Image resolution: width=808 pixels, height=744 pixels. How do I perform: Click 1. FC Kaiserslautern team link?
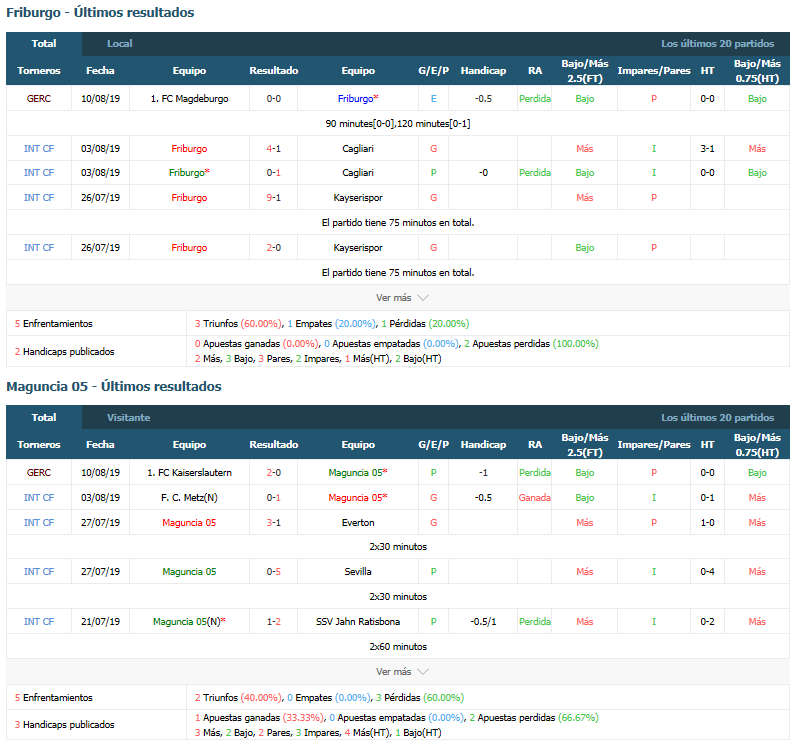coord(189,472)
